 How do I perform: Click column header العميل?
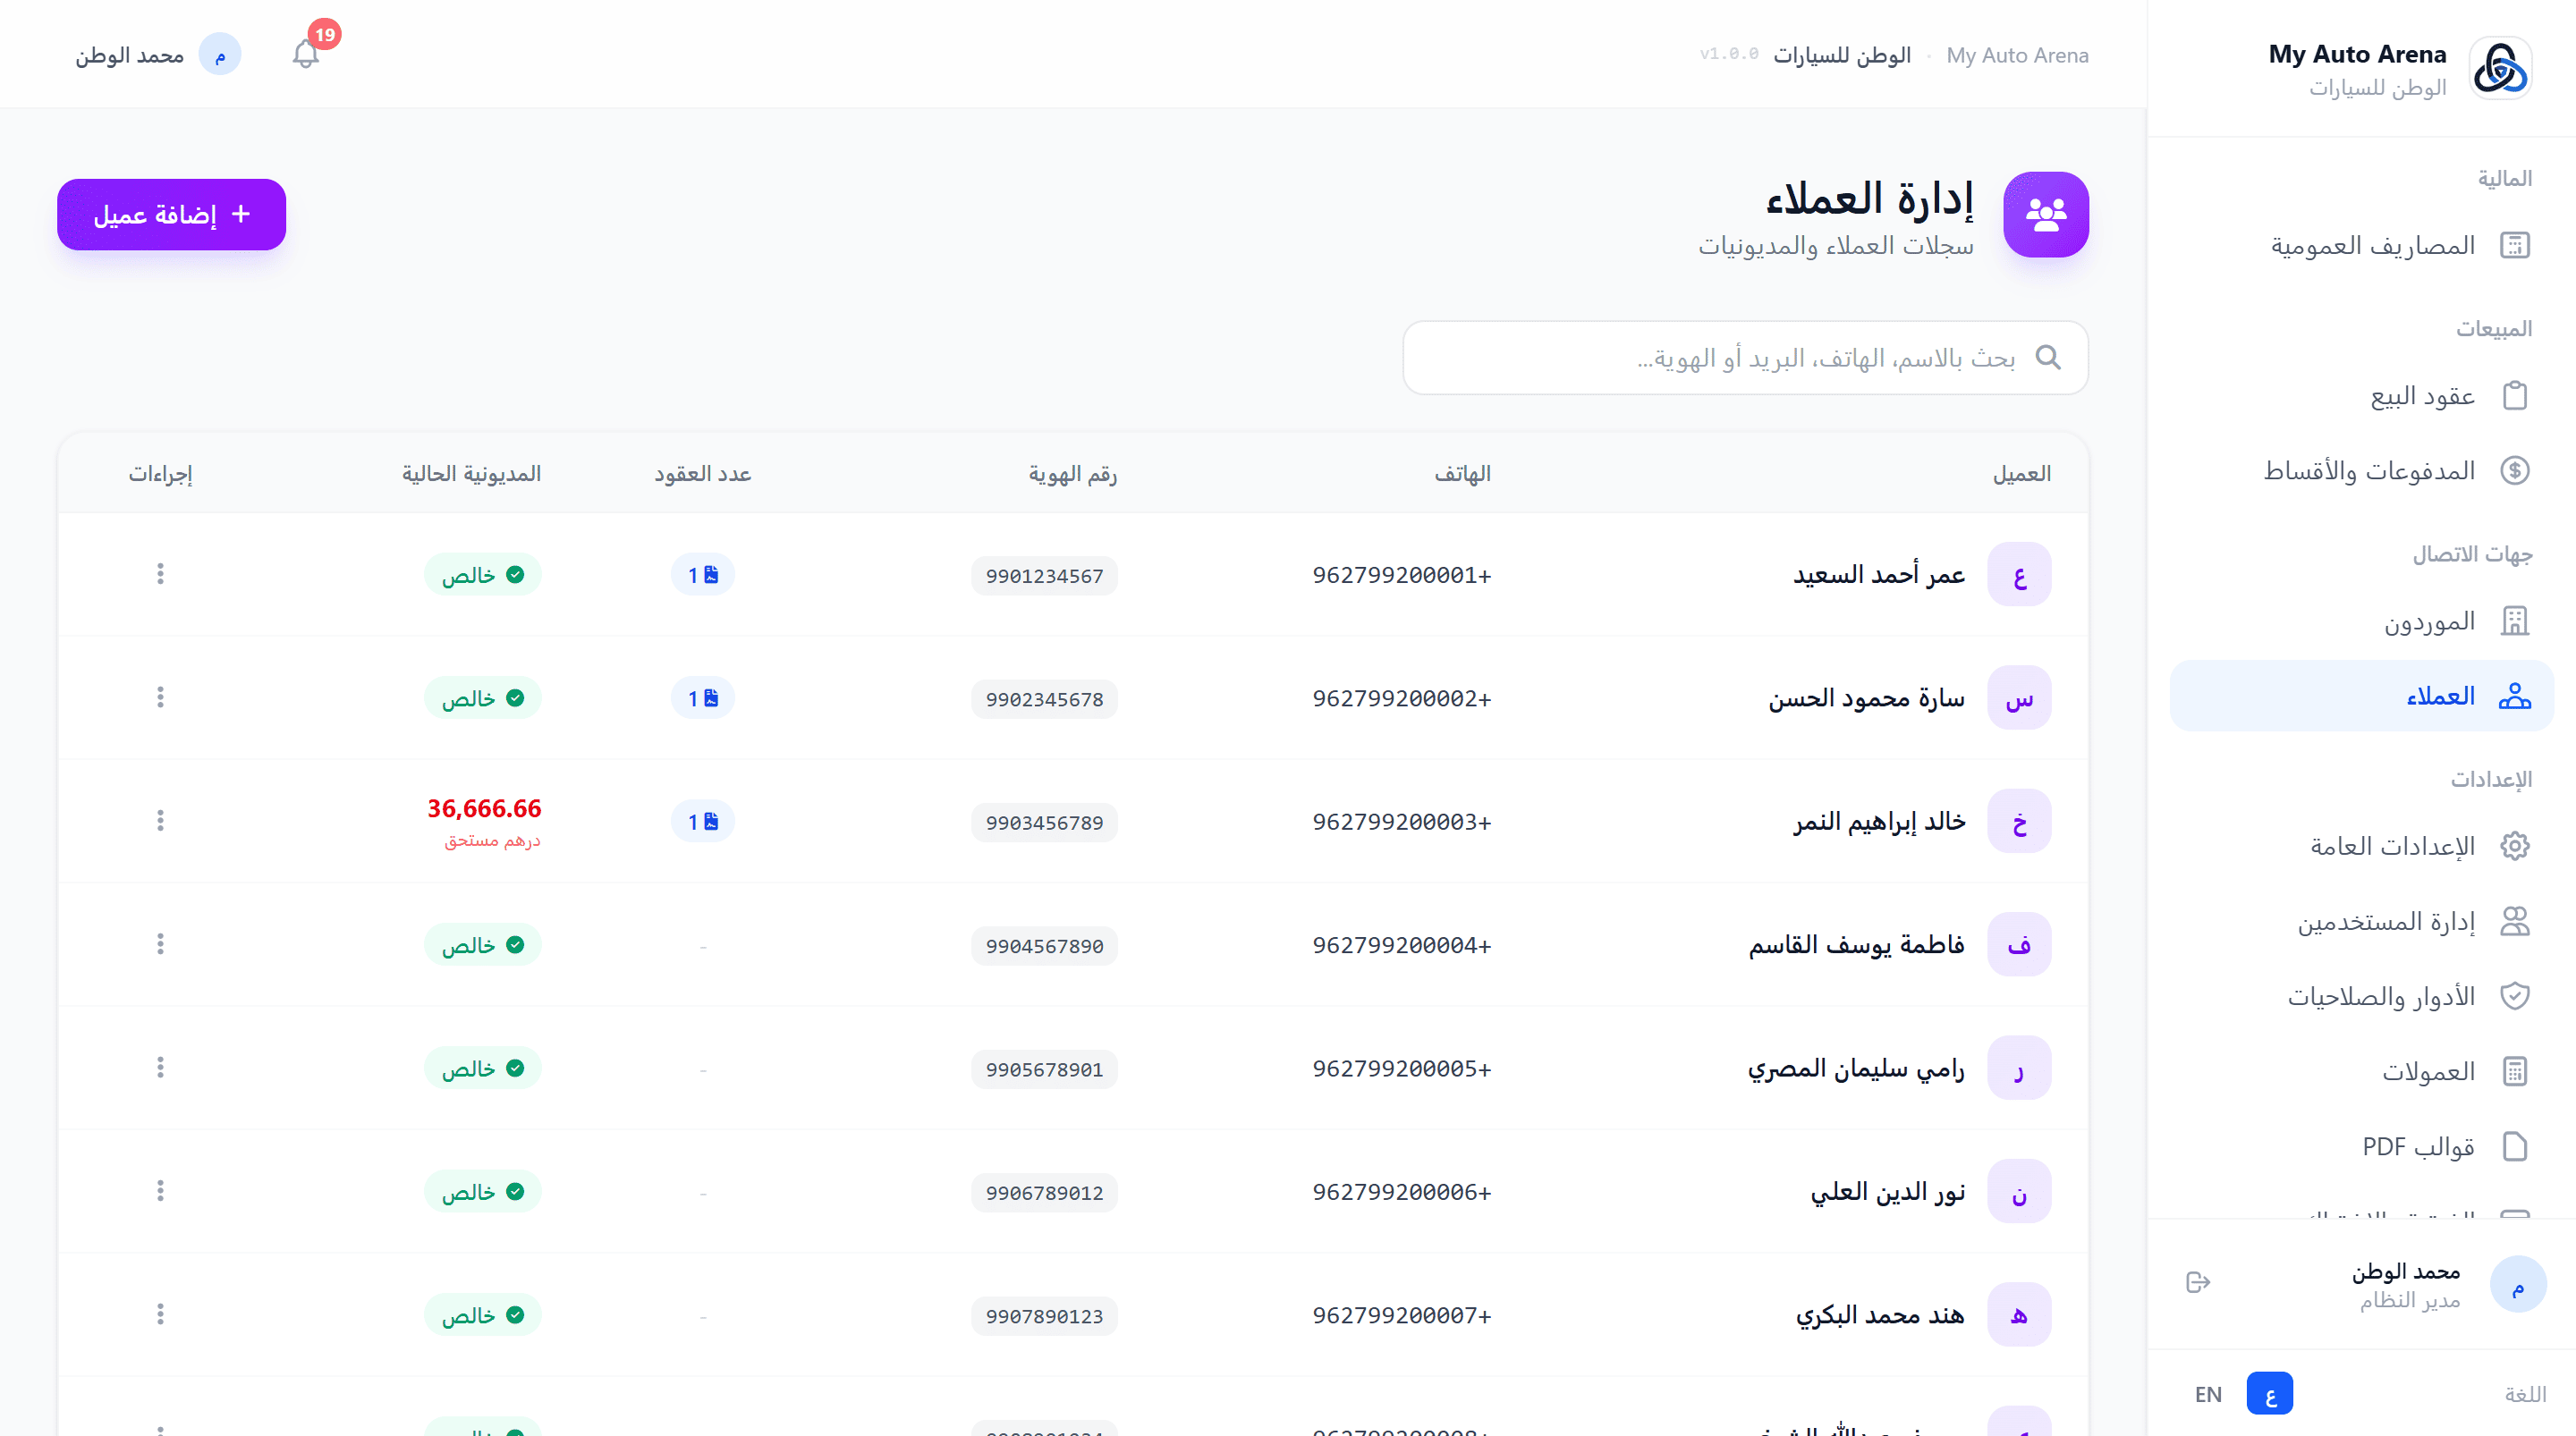click(2021, 473)
